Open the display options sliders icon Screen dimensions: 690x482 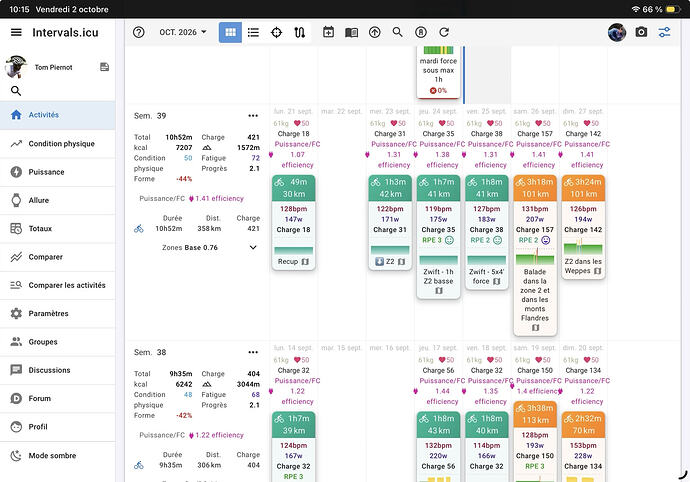click(664, 32)
